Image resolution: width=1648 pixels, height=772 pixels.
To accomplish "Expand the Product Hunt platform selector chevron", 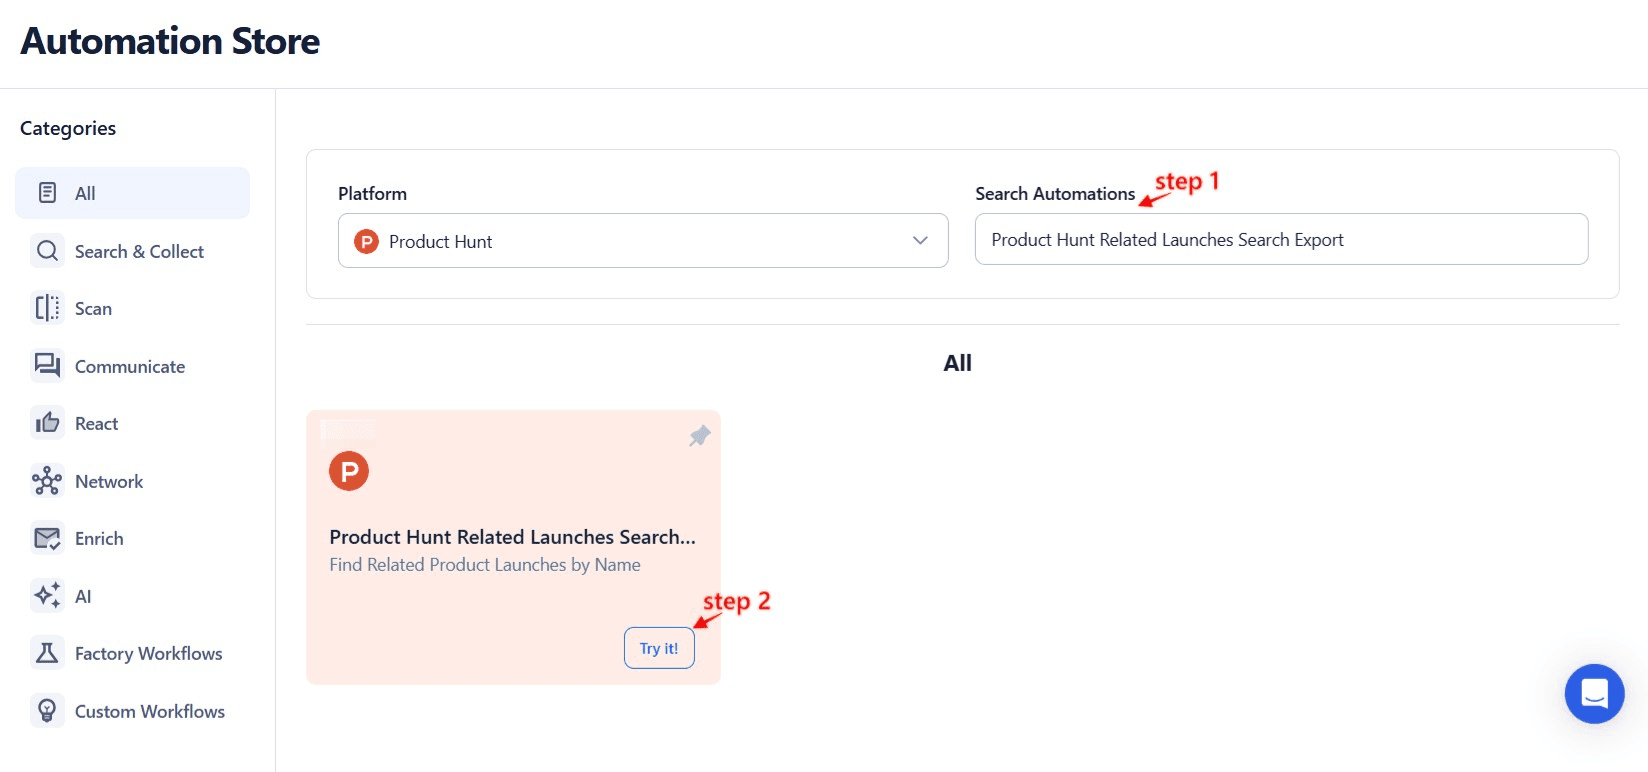I will pyautogui.click(x=919, y=241).
